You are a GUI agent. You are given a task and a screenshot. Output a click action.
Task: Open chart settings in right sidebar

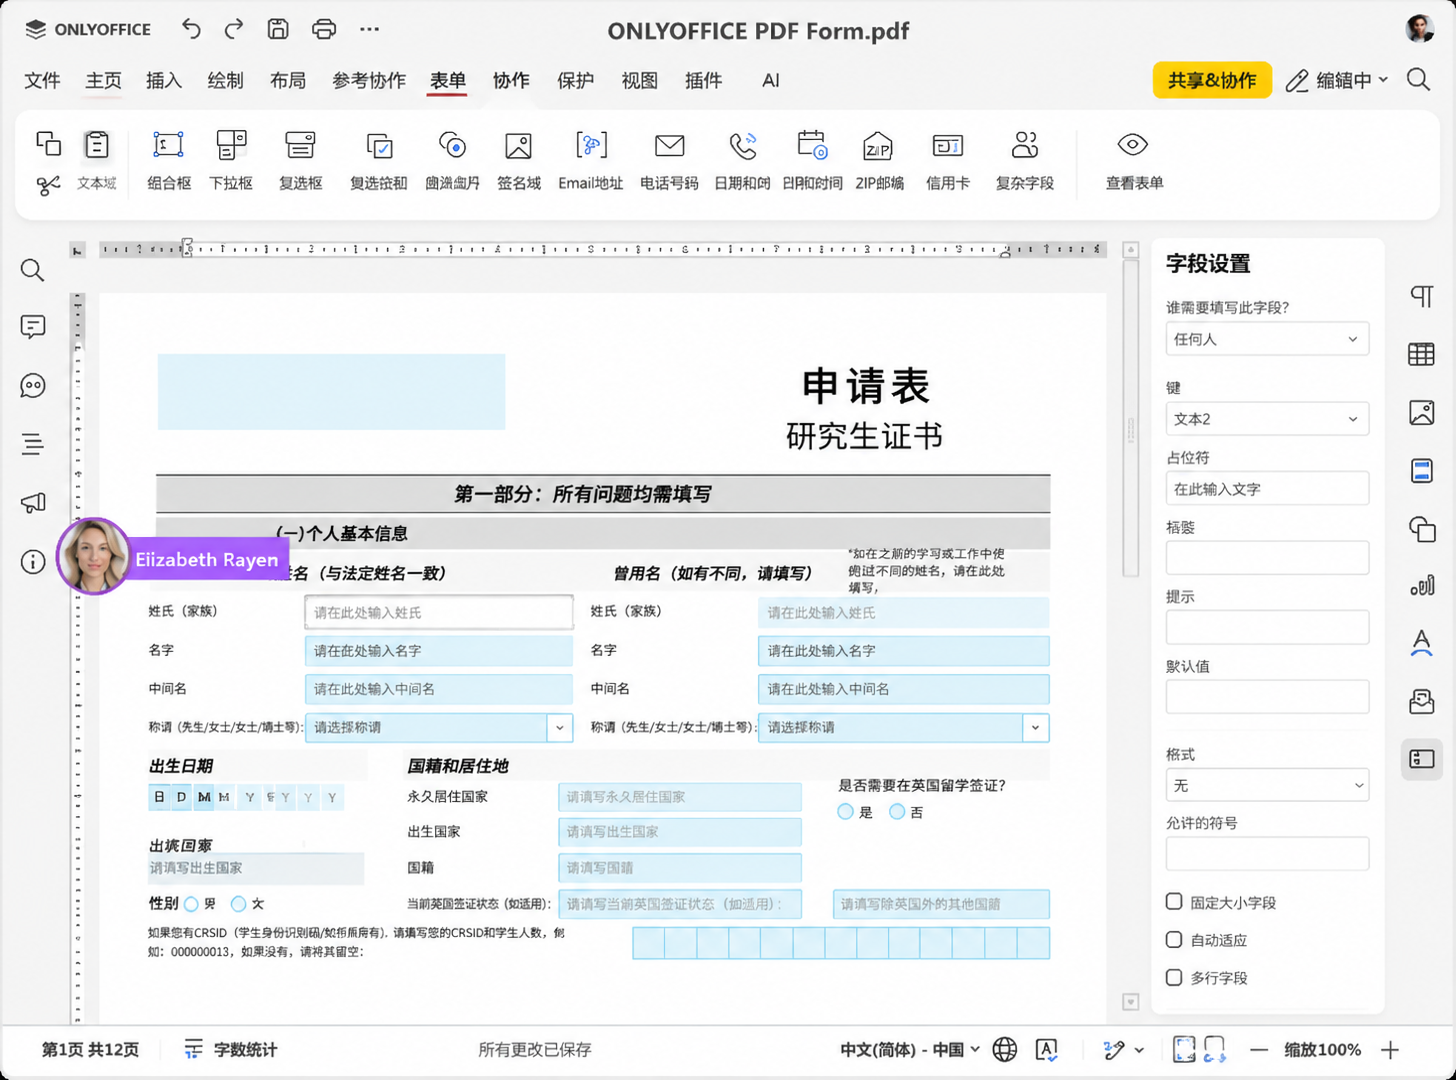[1422, 586]
